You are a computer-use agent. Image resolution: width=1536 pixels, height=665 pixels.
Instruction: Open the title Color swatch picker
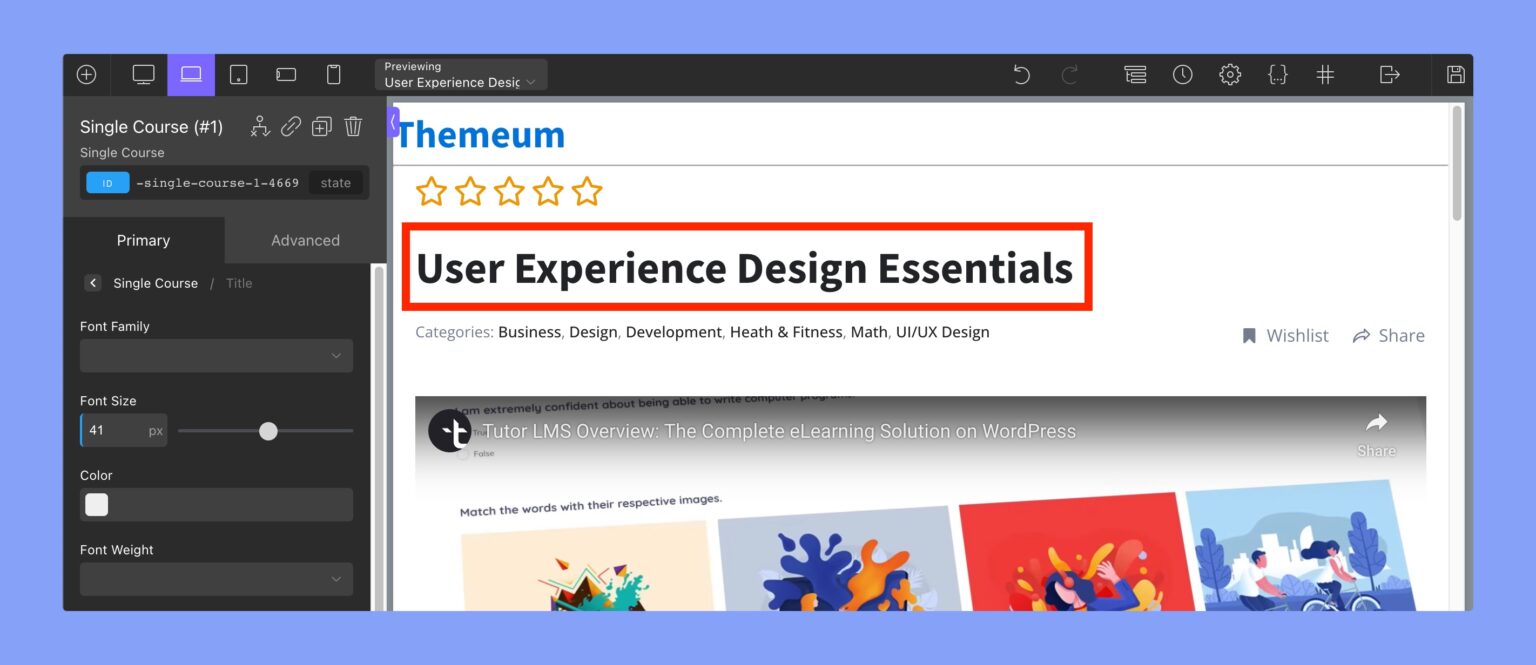[96, 504]
